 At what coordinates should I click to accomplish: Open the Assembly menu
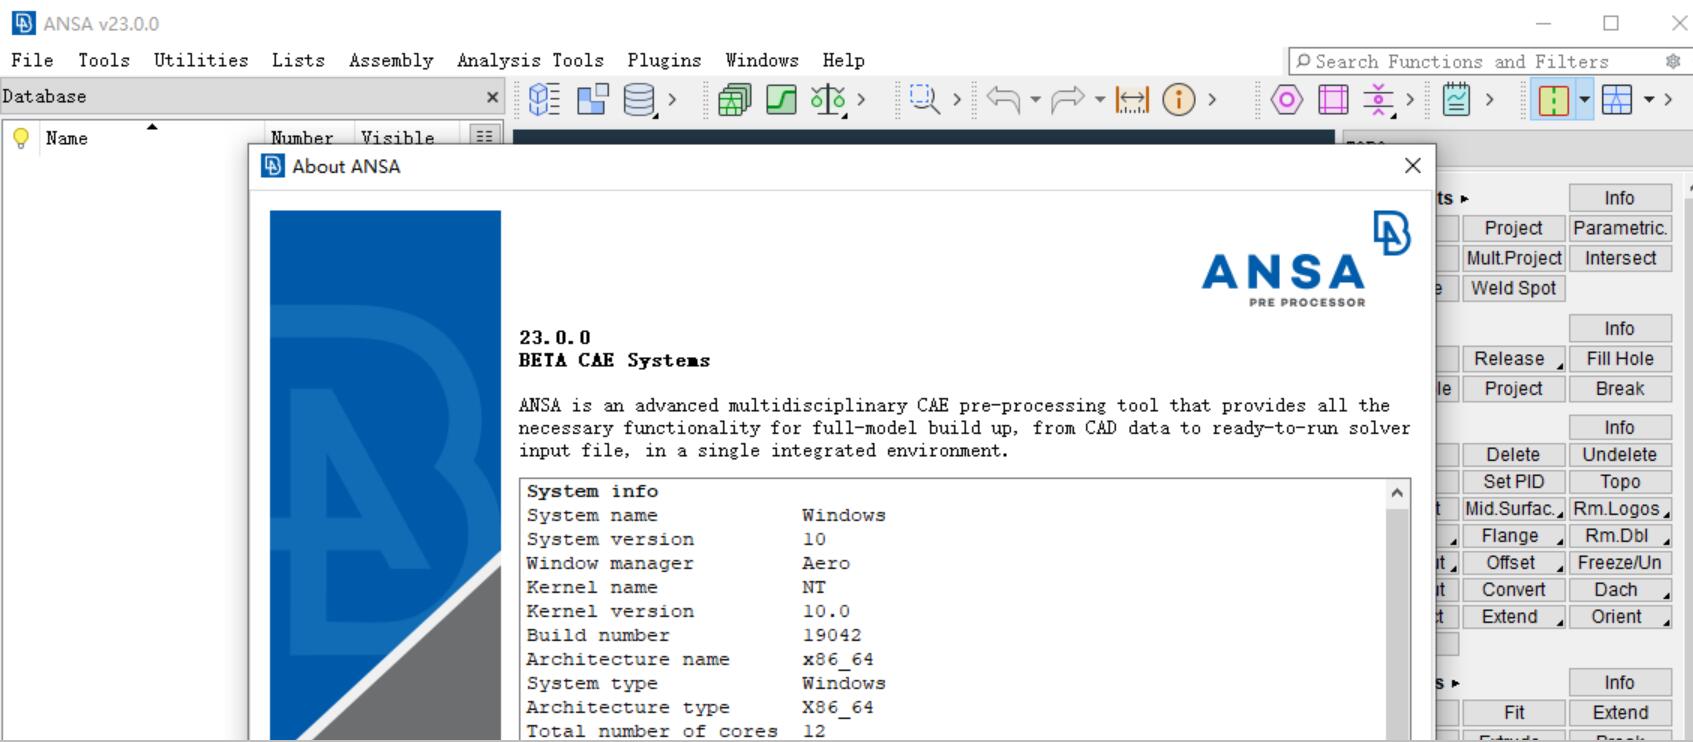(391, 60)
